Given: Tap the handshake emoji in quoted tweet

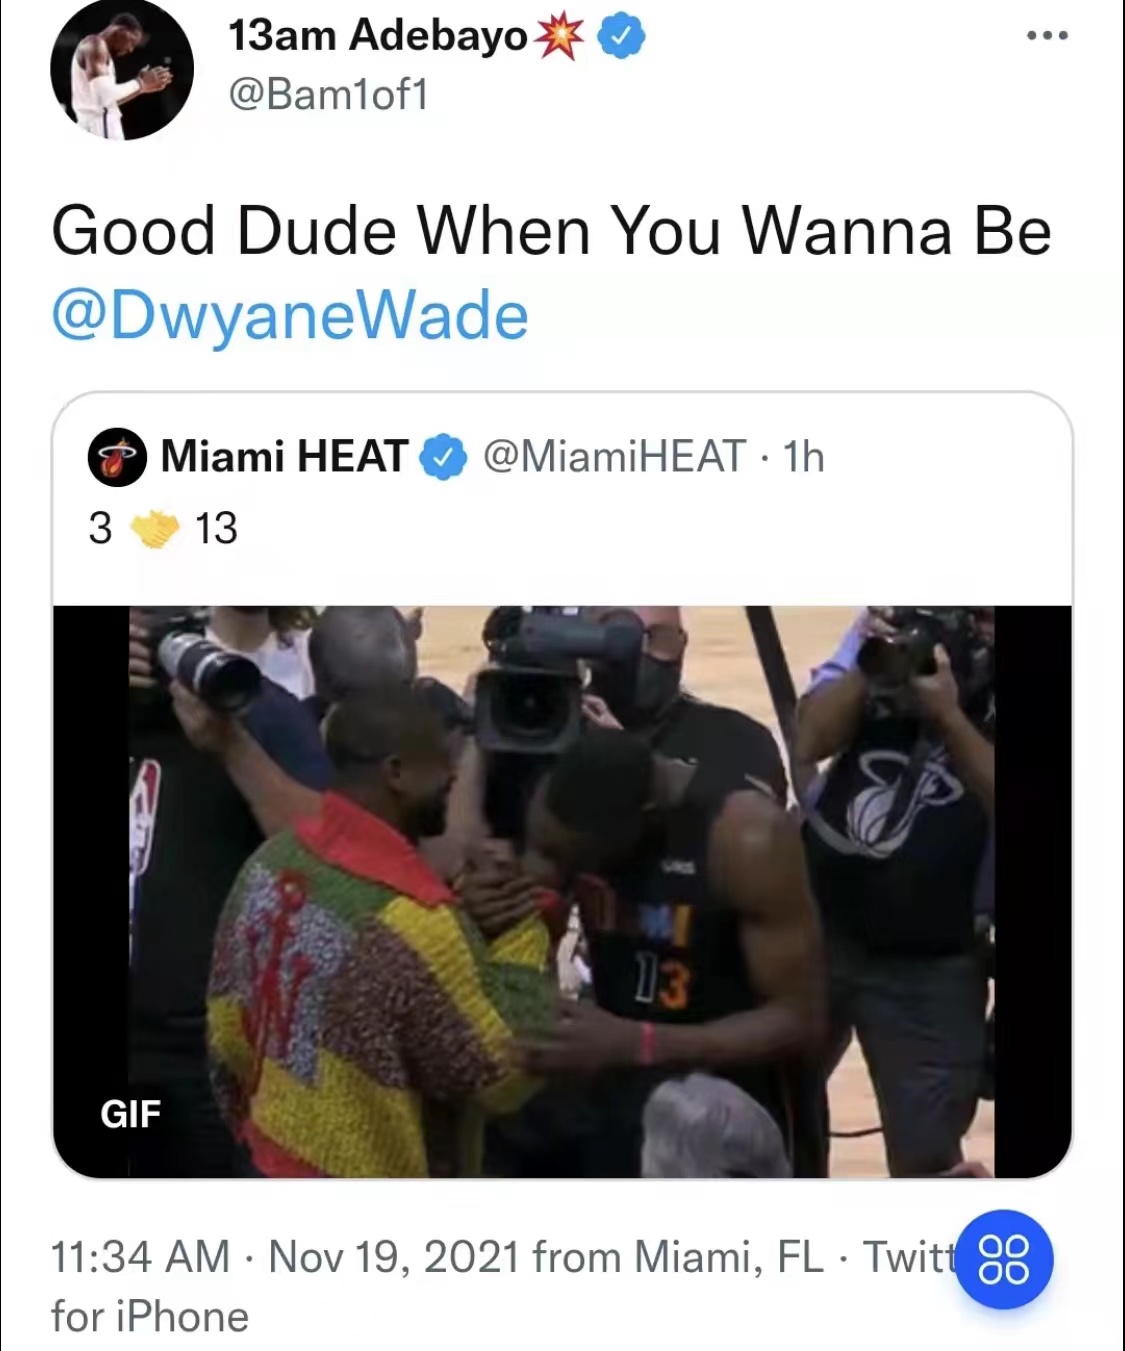Looking at the screenshot, I should (x=155, y=528).
